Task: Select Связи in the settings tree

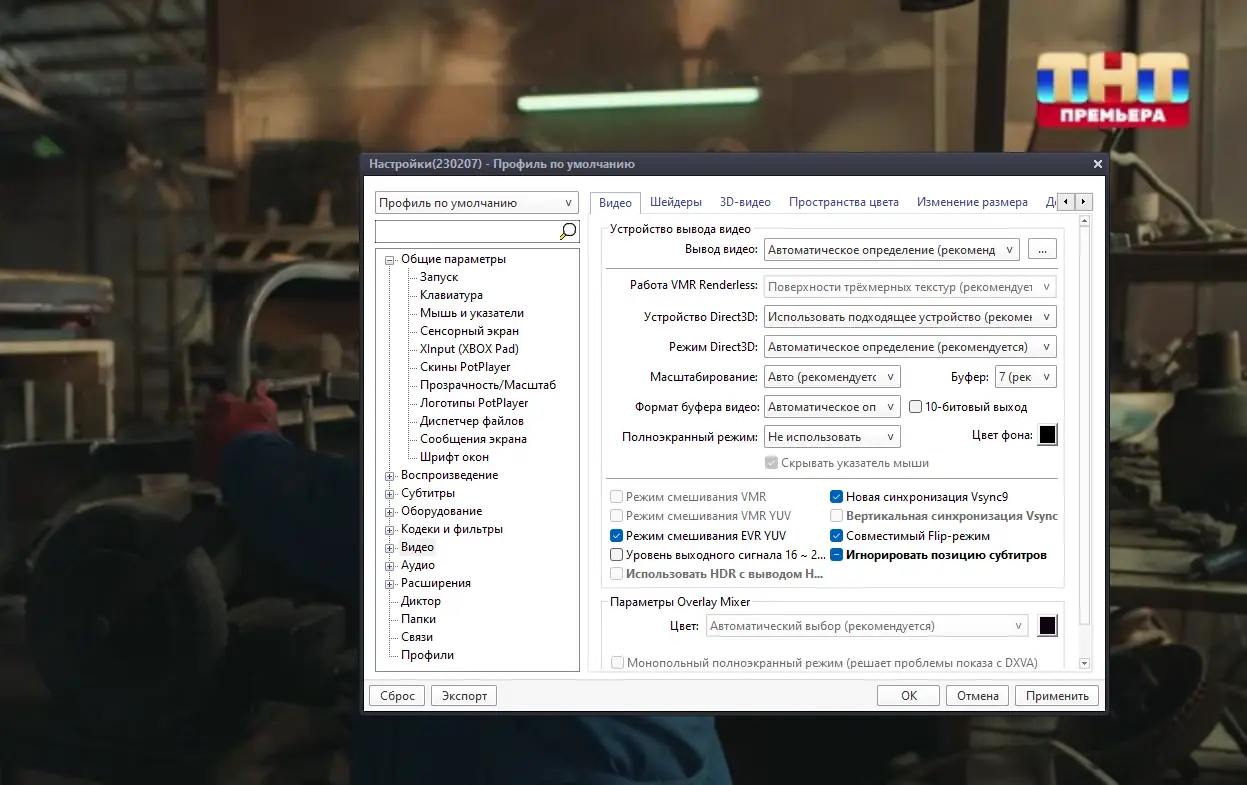Action: [417, 637]
